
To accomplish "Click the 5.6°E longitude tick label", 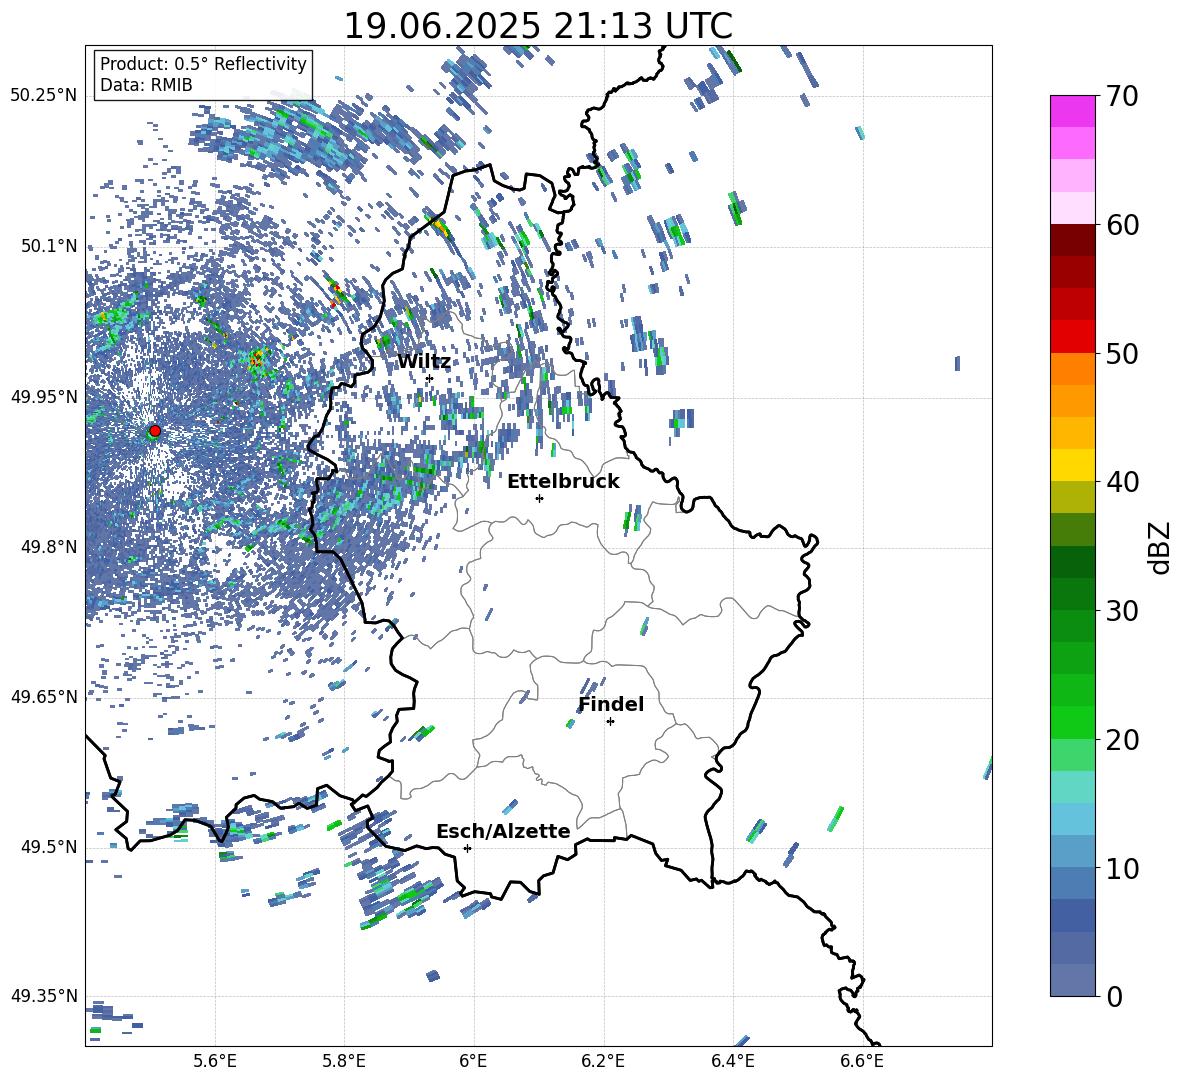I will (x=215, y=1062).
